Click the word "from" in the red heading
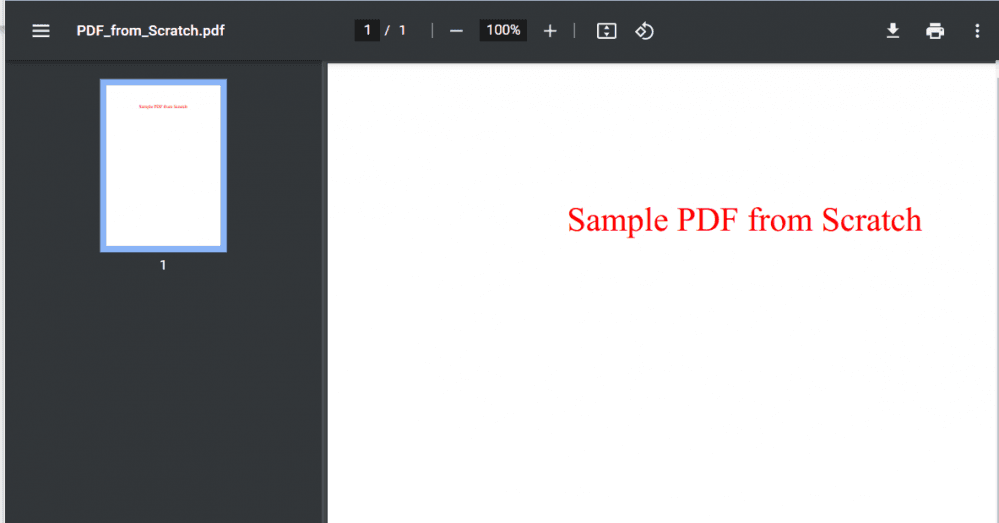 pyautogui.click(x=780, y=220)
